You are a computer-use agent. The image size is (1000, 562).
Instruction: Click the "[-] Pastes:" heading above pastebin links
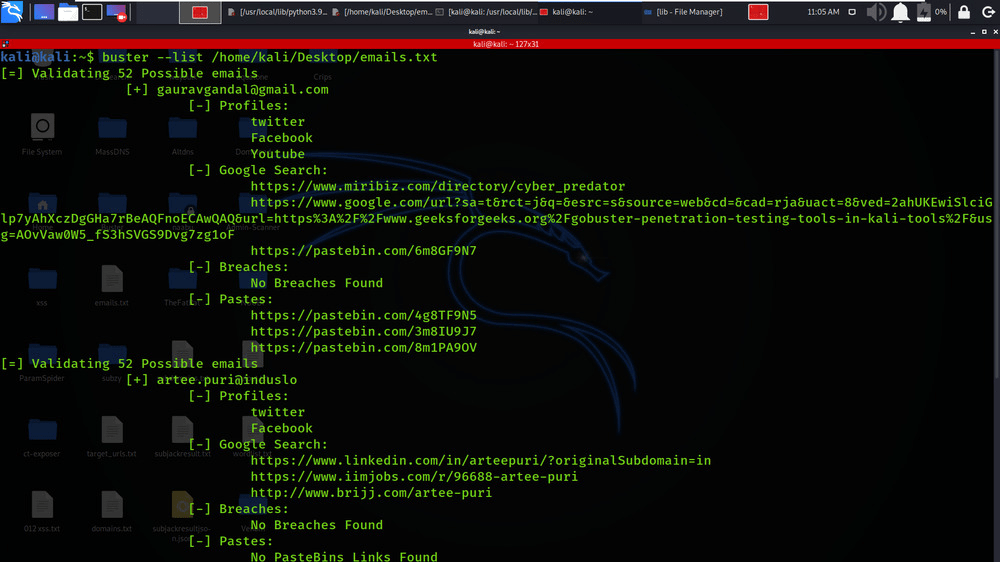click(230, 299)
